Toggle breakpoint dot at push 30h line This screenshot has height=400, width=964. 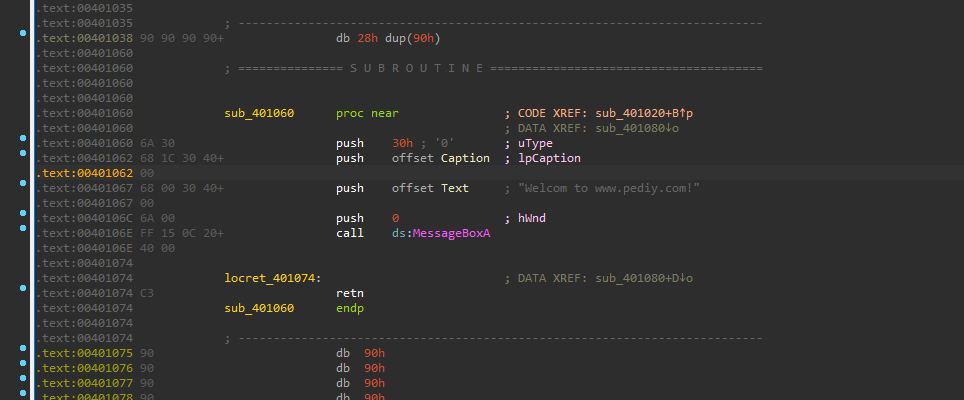coord(23,143)
